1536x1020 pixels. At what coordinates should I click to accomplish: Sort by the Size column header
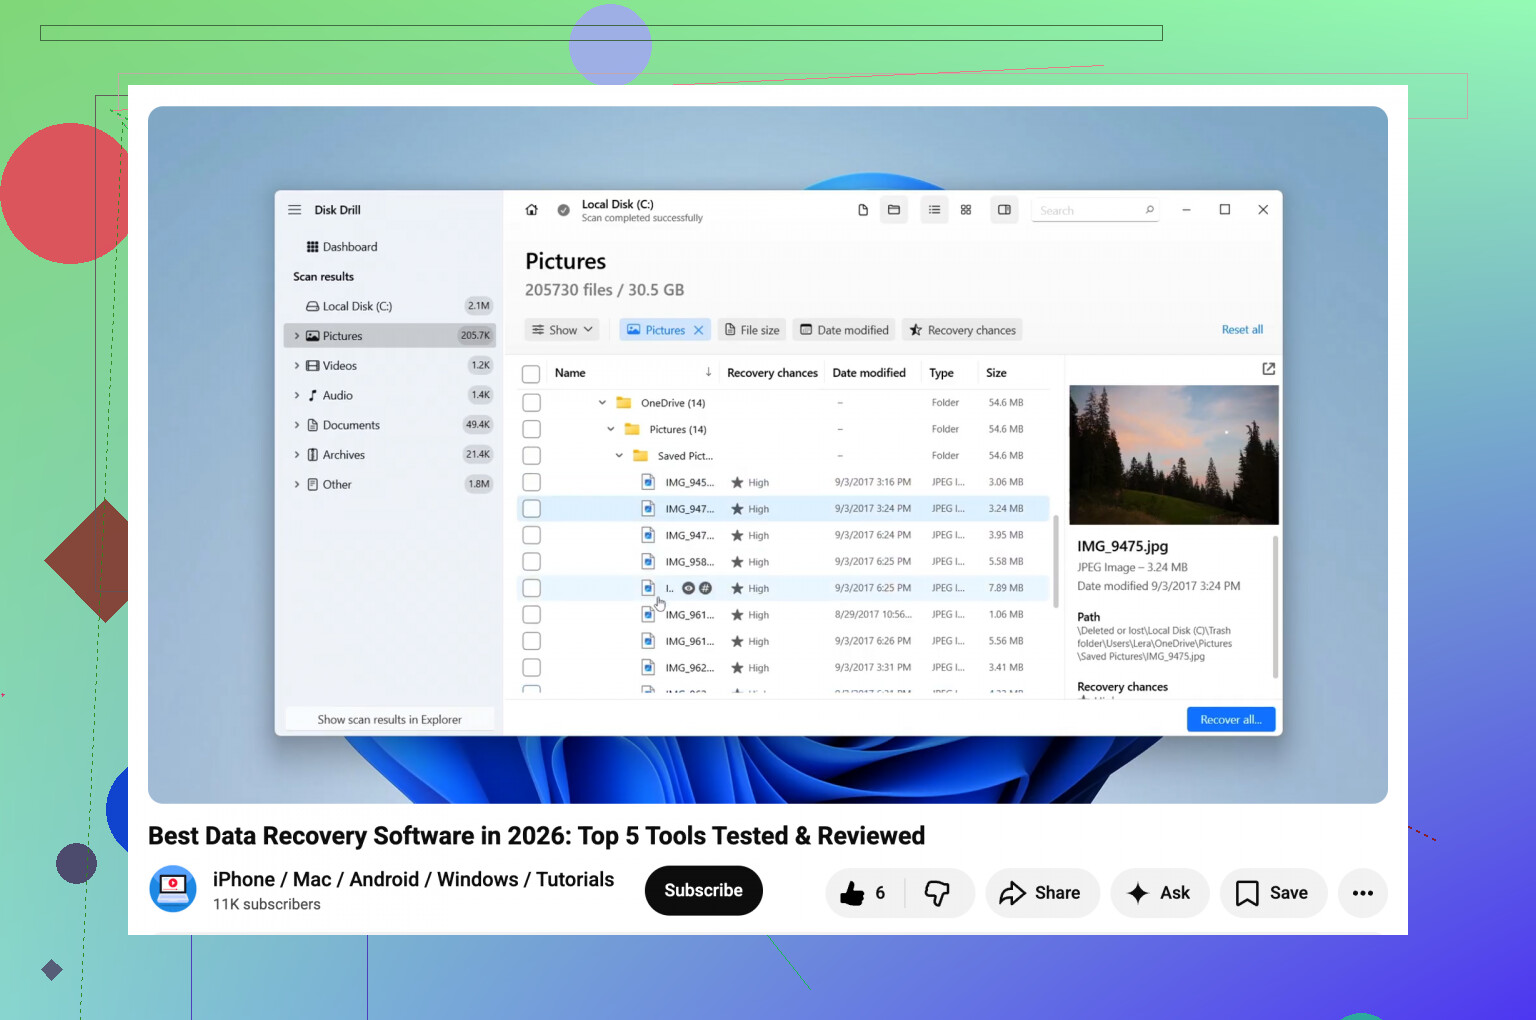tap(996, 373)
